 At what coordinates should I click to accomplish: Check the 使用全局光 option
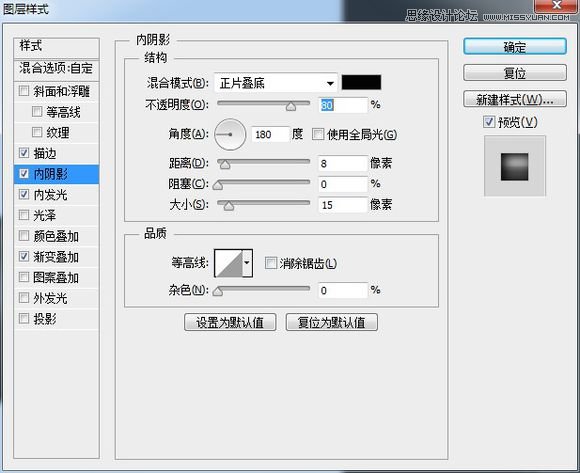pyautogui.click(x=318, y=134)
